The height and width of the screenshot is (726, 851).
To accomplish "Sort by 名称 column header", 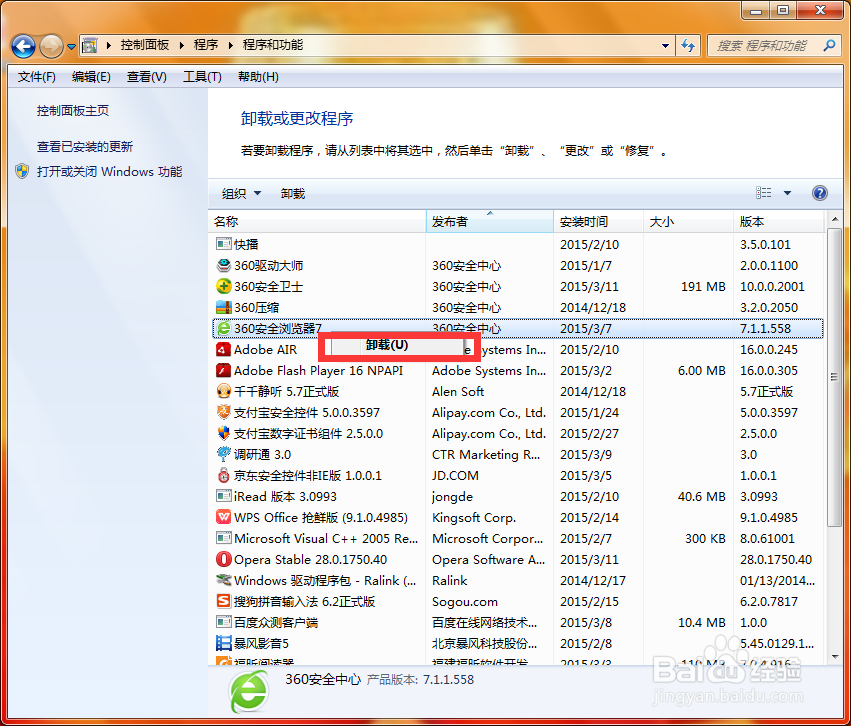I will pos(317,221).
